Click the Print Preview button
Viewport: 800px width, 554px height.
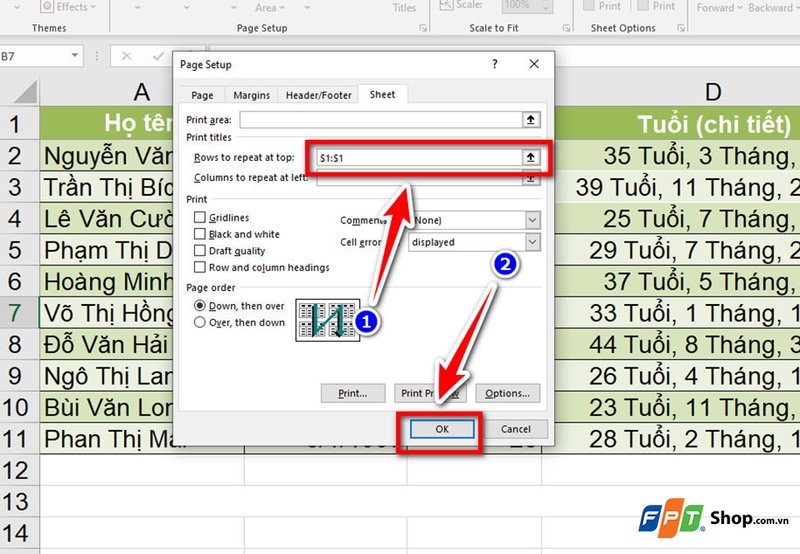(430, 393)
